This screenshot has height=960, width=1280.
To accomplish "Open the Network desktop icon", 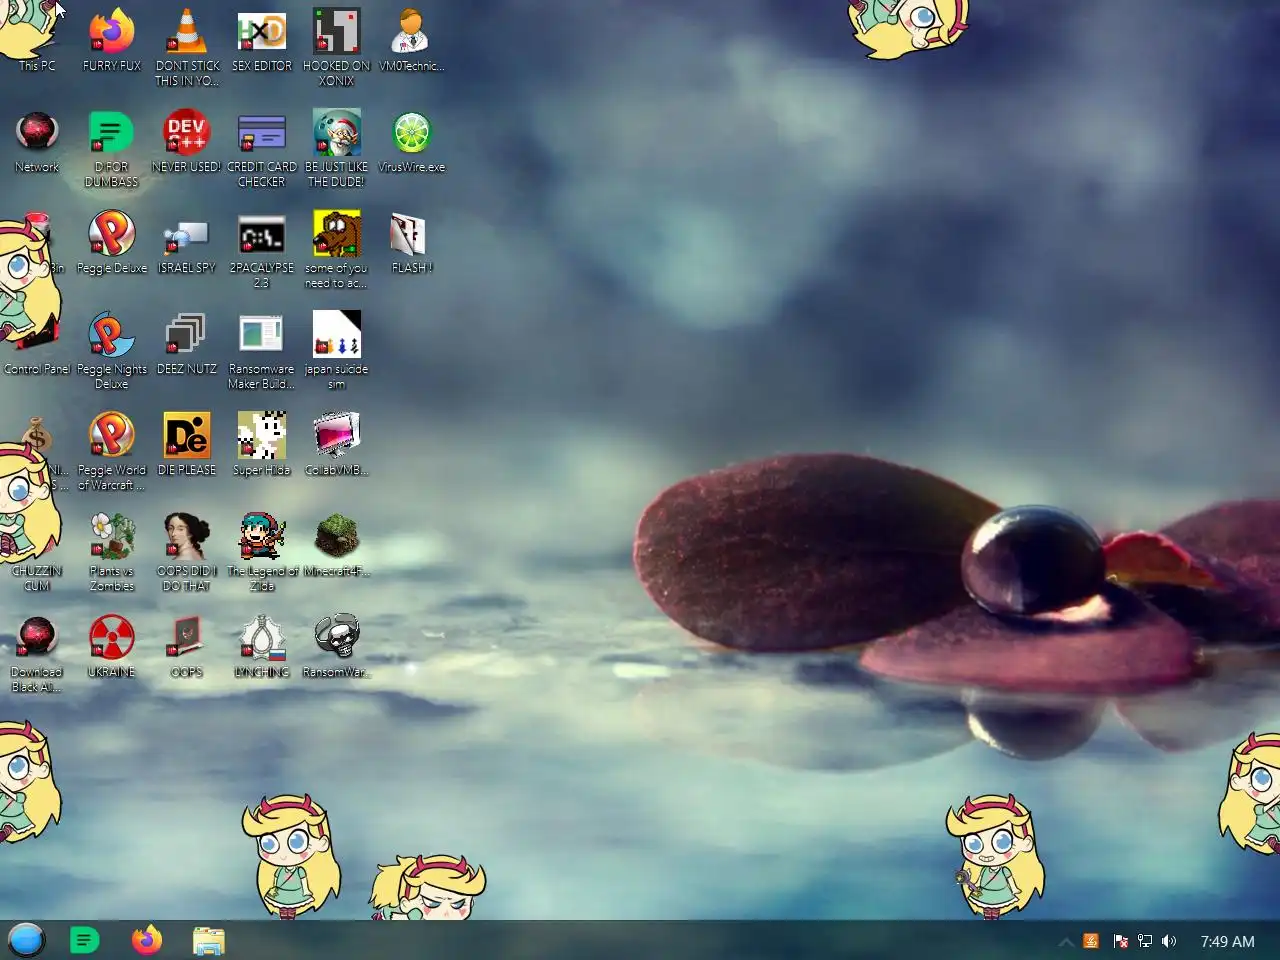I will (37, 133).
